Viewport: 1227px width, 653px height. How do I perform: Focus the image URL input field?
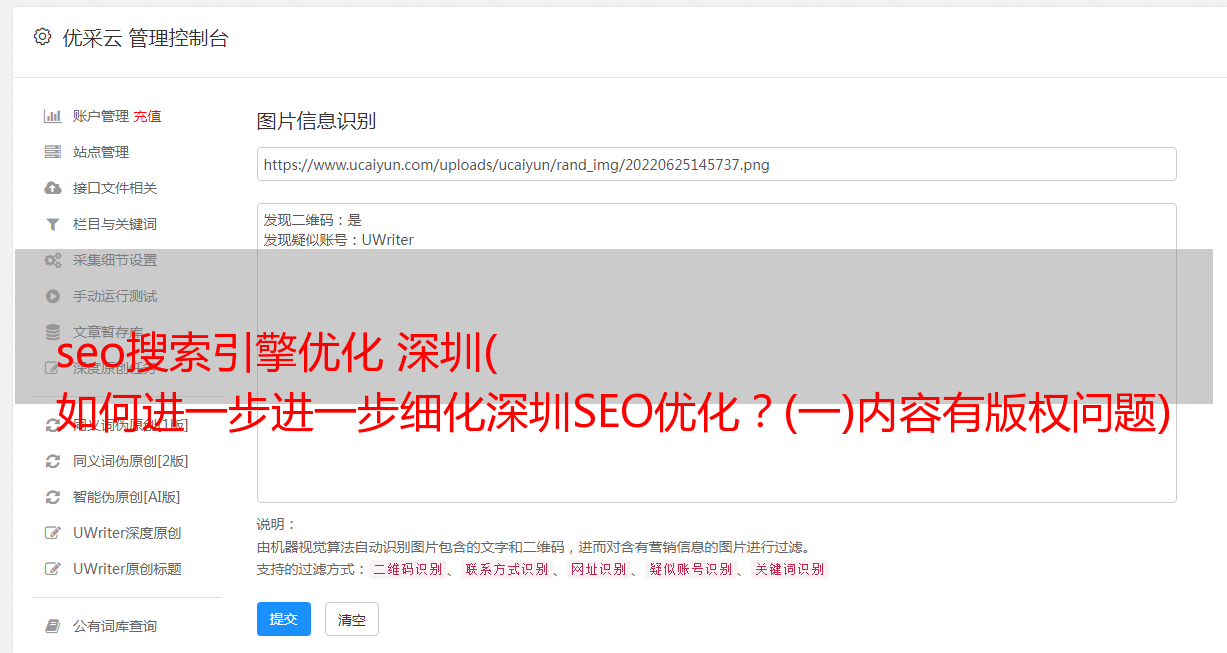[716, 164]
